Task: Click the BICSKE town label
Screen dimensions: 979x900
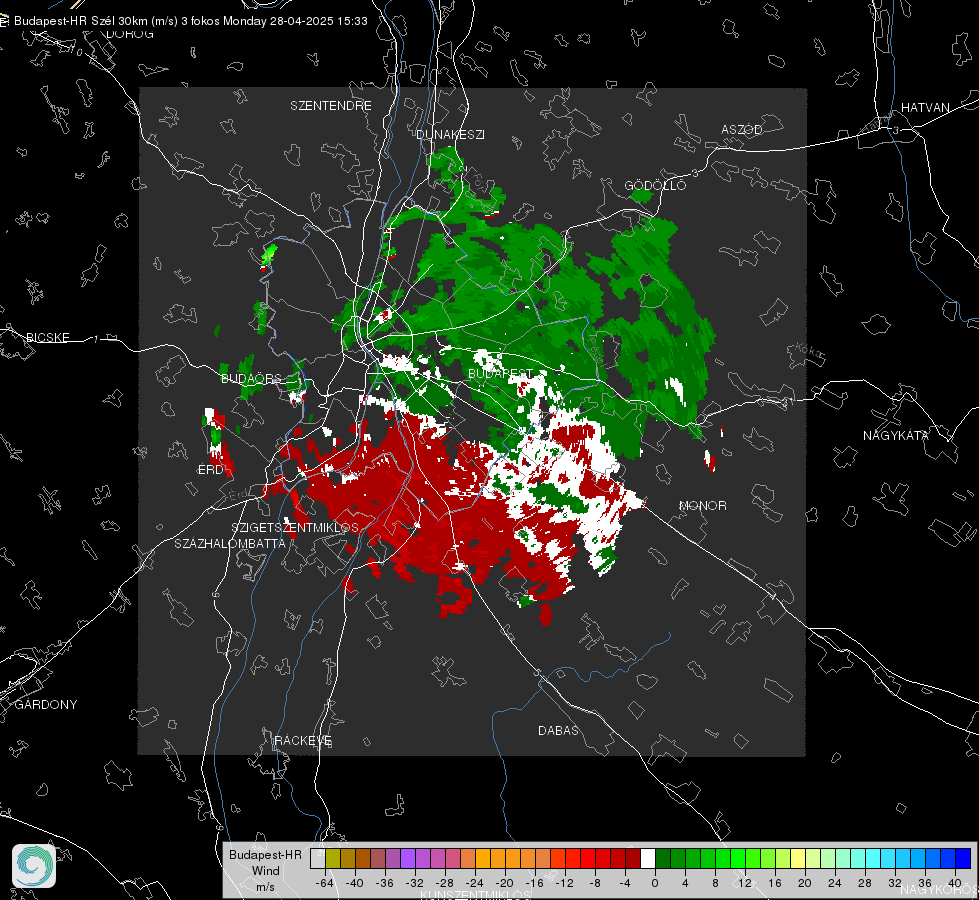Action: coord(47,337)
